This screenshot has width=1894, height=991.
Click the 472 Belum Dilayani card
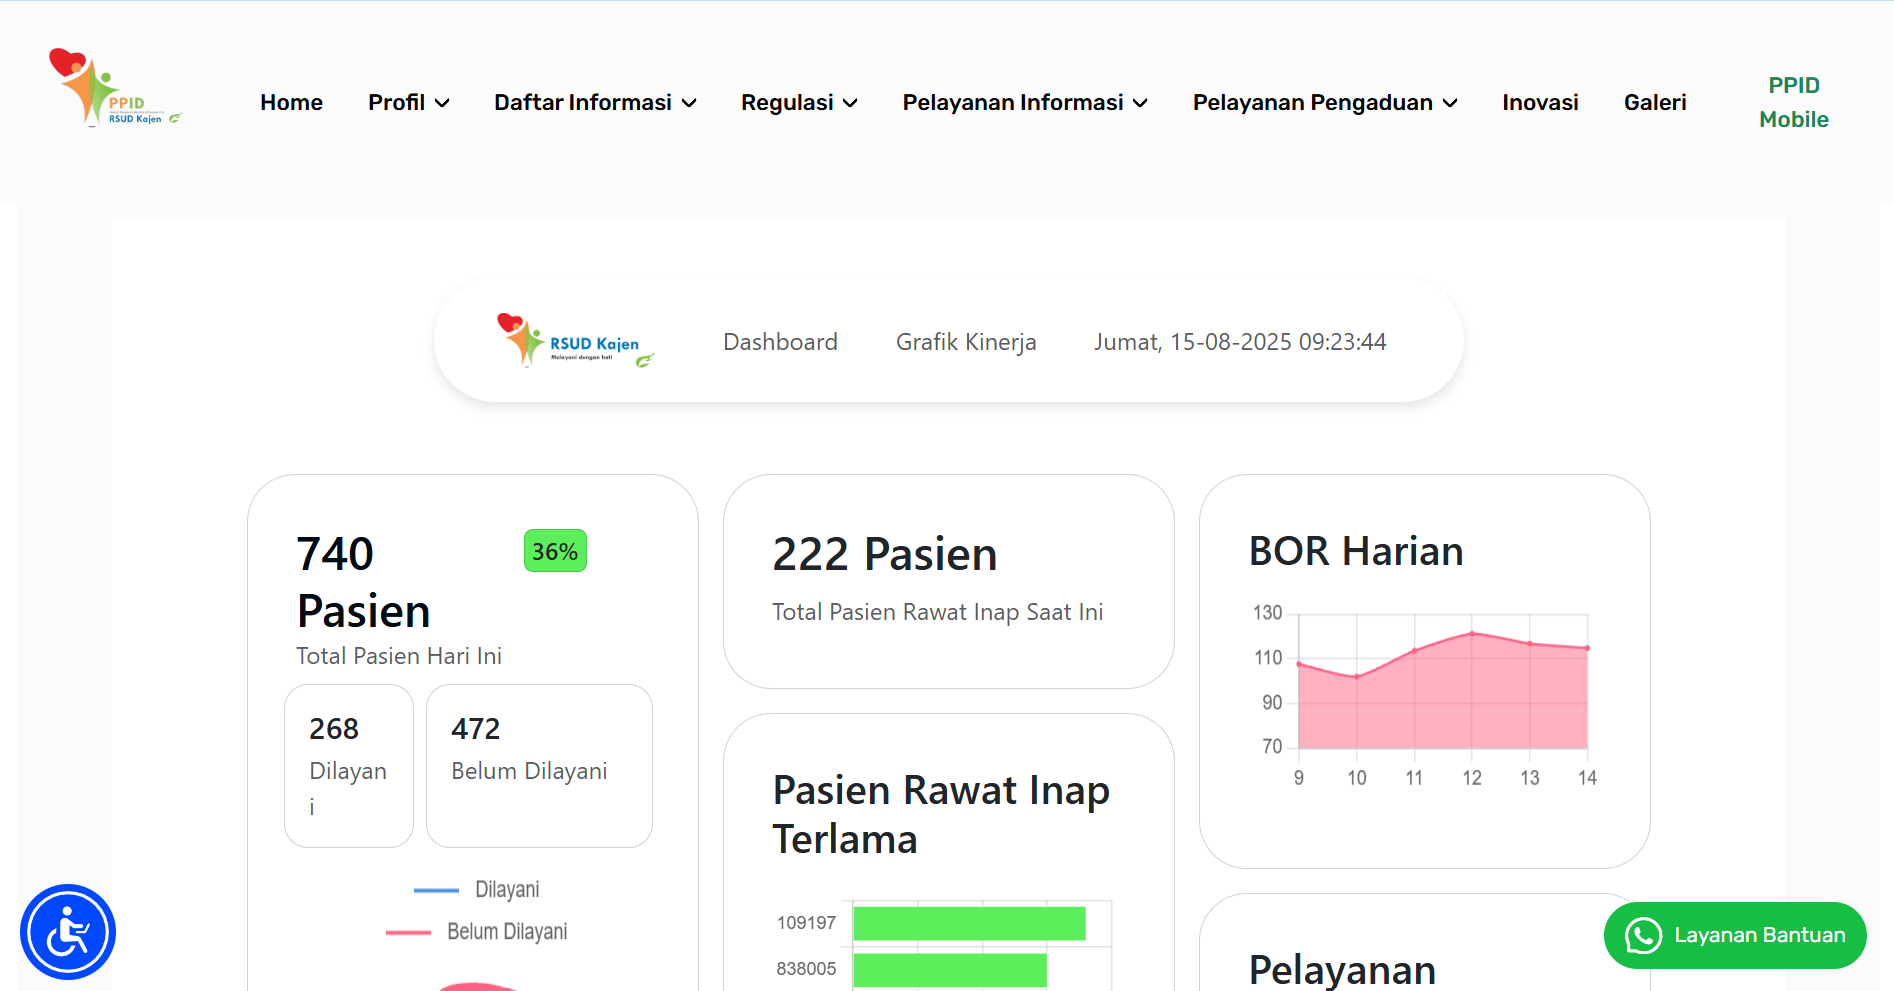pyautogui.click(x=539, y=765)
